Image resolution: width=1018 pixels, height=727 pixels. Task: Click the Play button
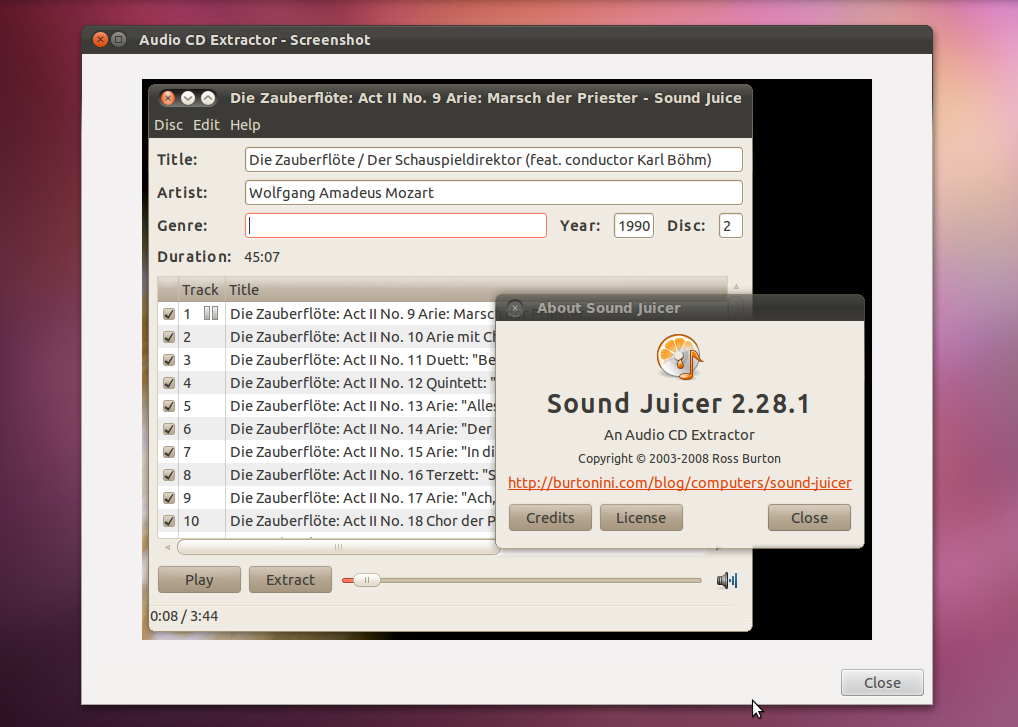coord(199,580)
